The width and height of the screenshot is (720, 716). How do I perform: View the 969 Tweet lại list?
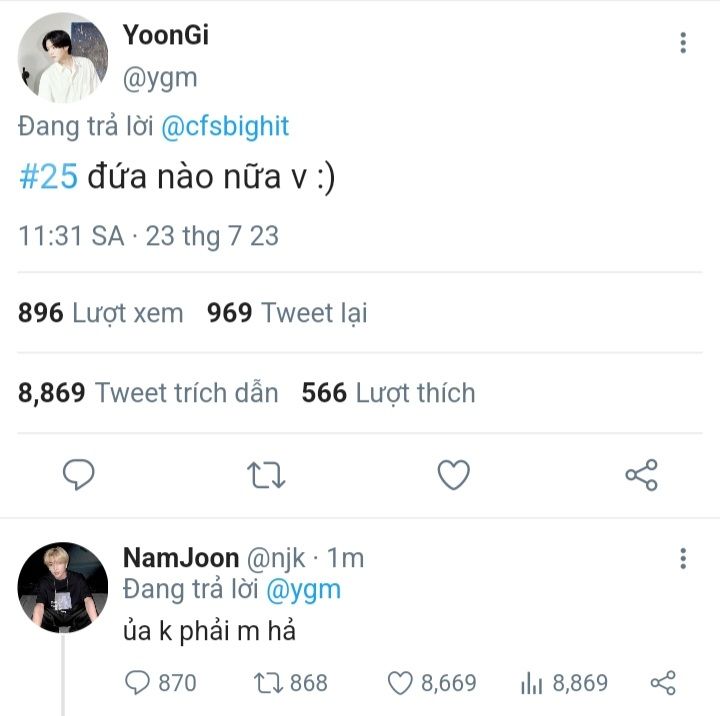click(287, 313)
